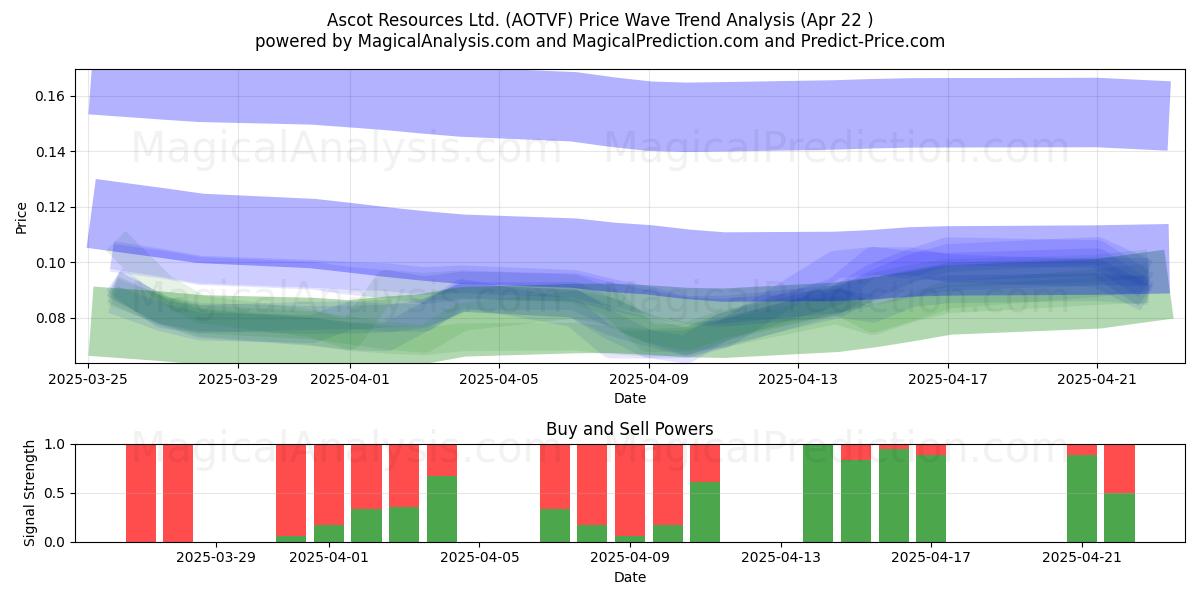The height and width of the screenshot is (600, 1200).
Task: Click the 1.0 signal strength tick label
Action: point(56,444)
